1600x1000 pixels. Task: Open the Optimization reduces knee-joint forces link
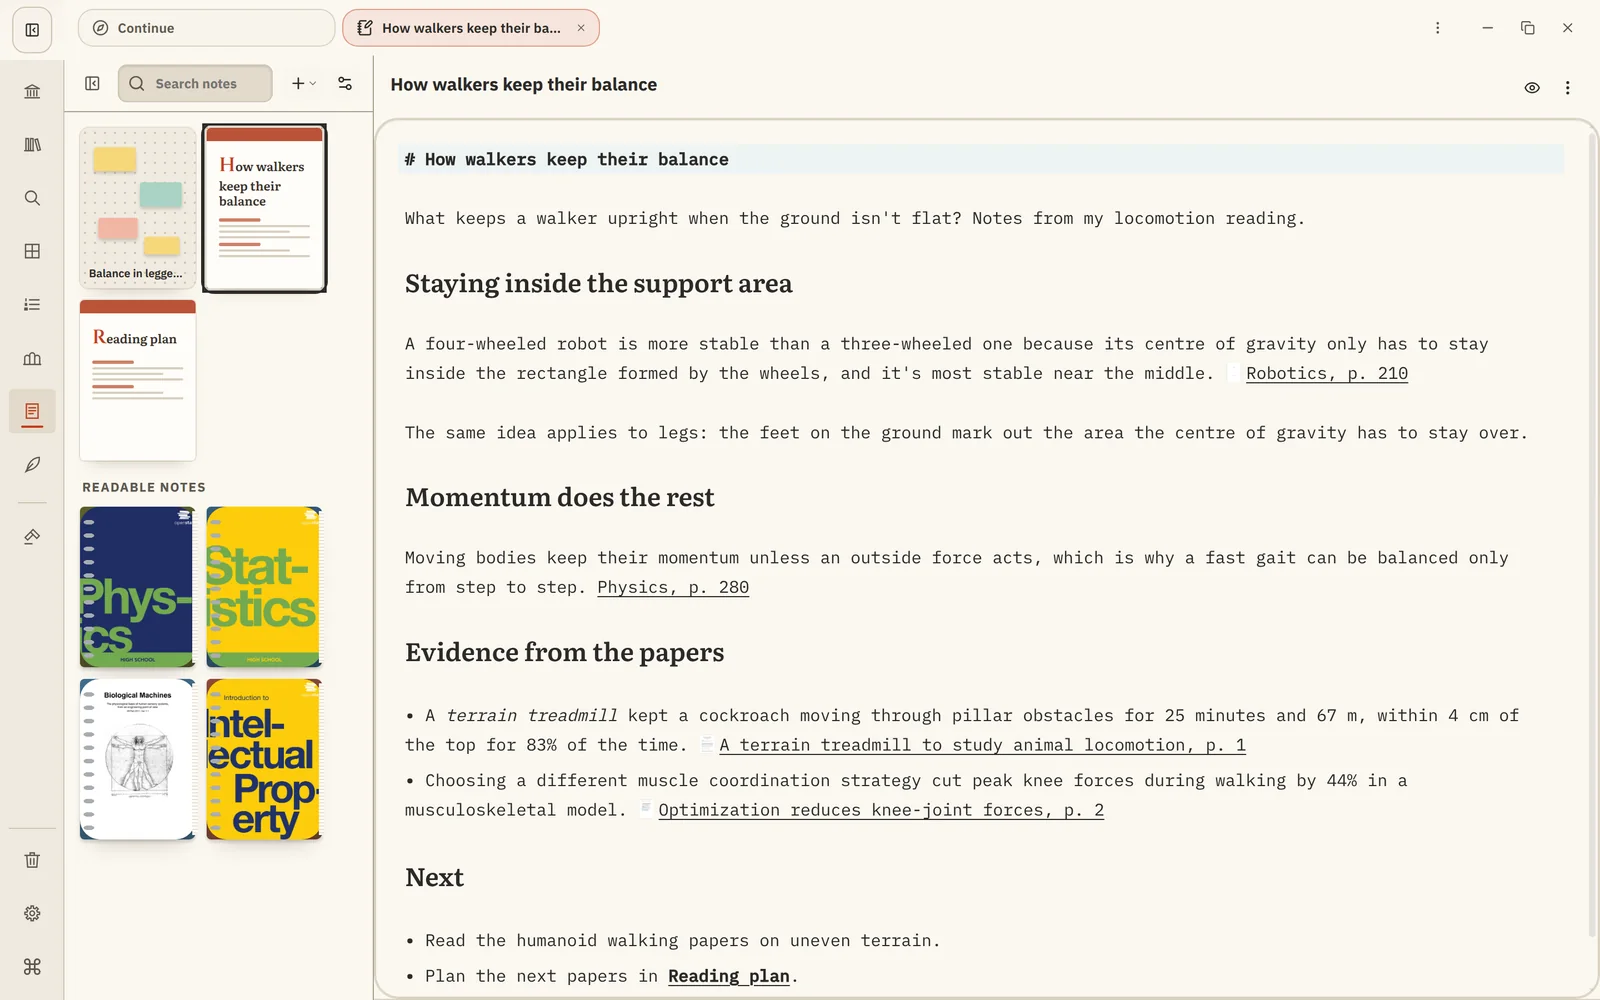pyautogui.click(x=881, y=810)
